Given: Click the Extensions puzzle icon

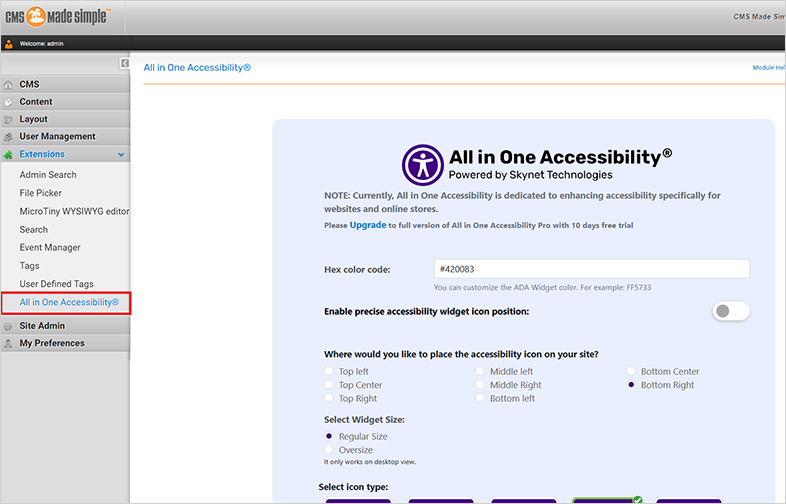Looking at the screenshot, I should tap(8, 155).
